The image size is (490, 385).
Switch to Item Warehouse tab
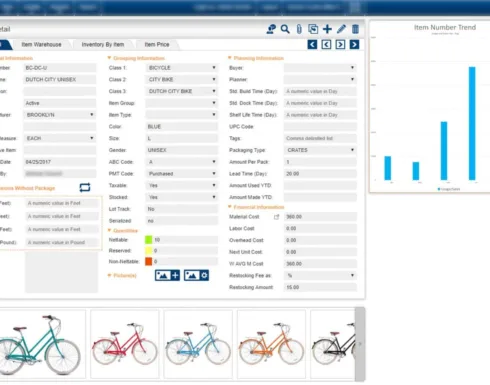[x=41, y=45]
